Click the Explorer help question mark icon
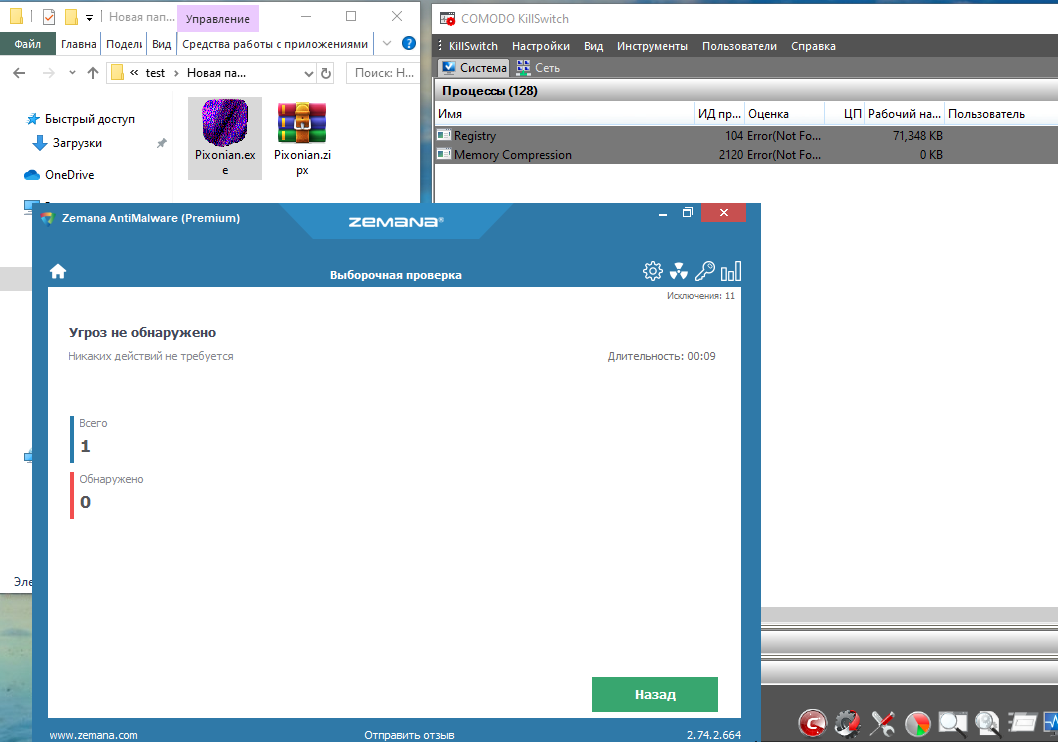Screen dimensions: 1058x742 pyautogui.click(x=408, y=43)
